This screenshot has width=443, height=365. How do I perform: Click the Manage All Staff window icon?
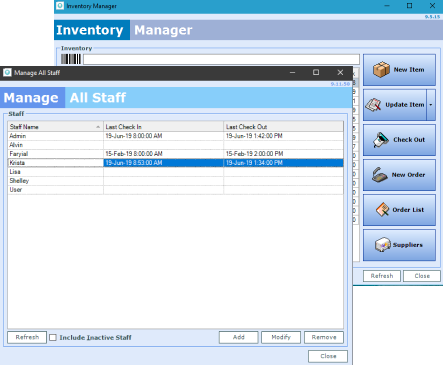7,72
